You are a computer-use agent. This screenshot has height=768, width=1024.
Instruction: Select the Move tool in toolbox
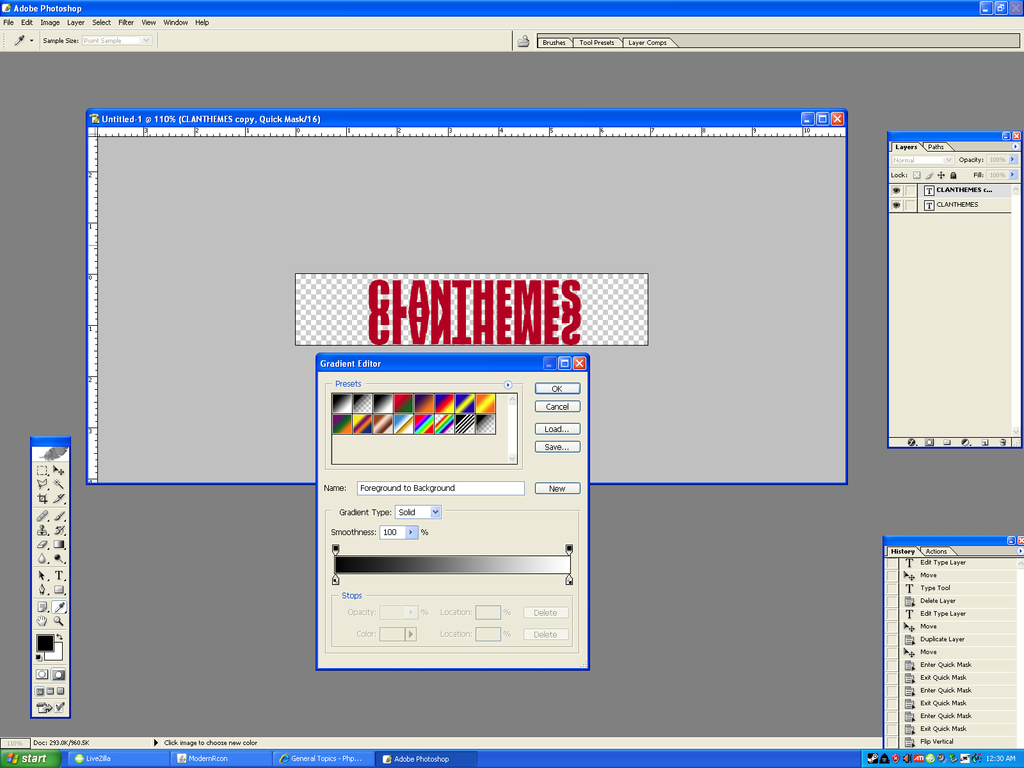pos(59,470)
